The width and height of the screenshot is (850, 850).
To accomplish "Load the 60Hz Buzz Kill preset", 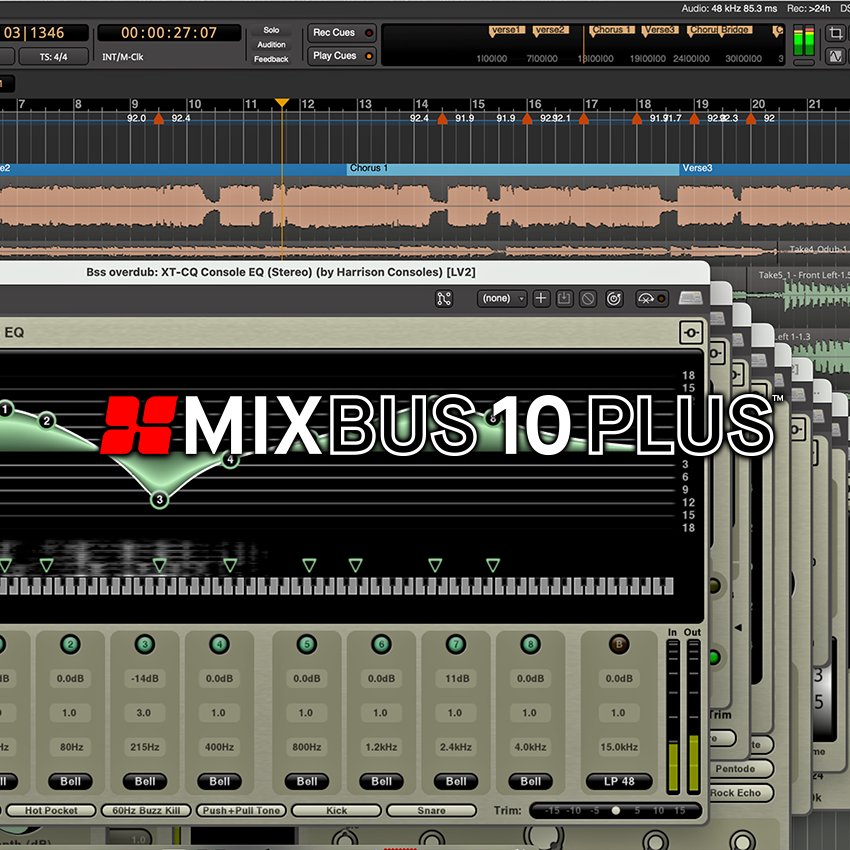I will tap(145, 811).
